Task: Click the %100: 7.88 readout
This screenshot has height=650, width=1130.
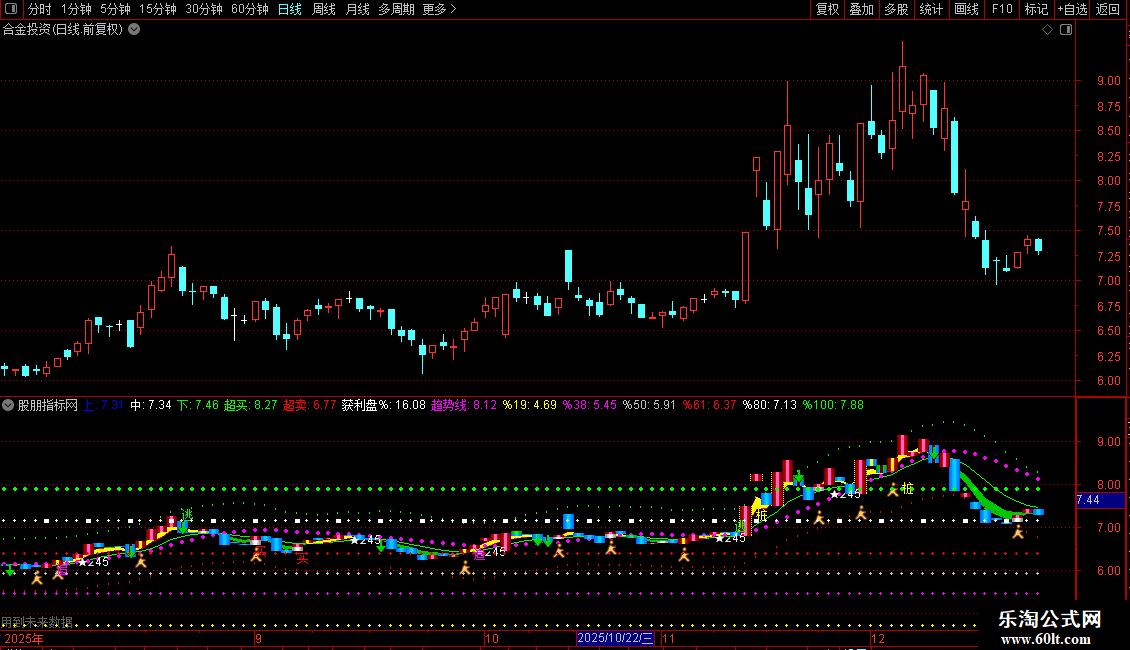Action: point(833,405)
